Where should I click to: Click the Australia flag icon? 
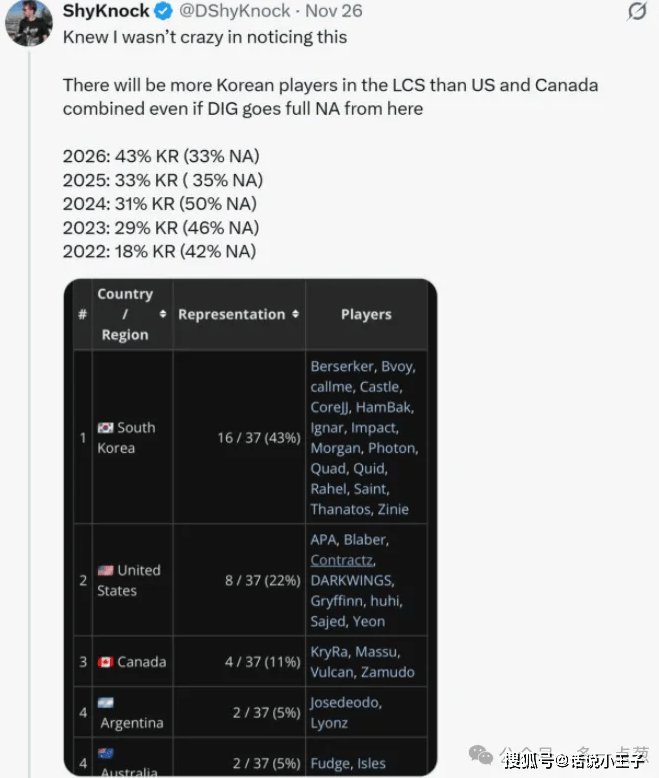coord(105,752)
